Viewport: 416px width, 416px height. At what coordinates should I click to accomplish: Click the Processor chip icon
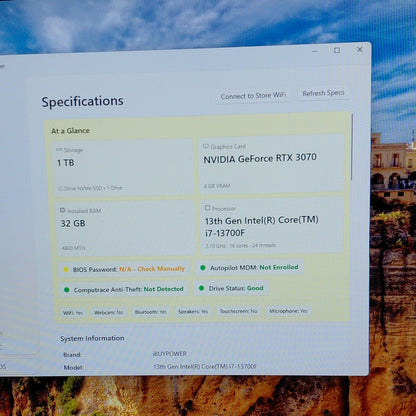[207, 208]
